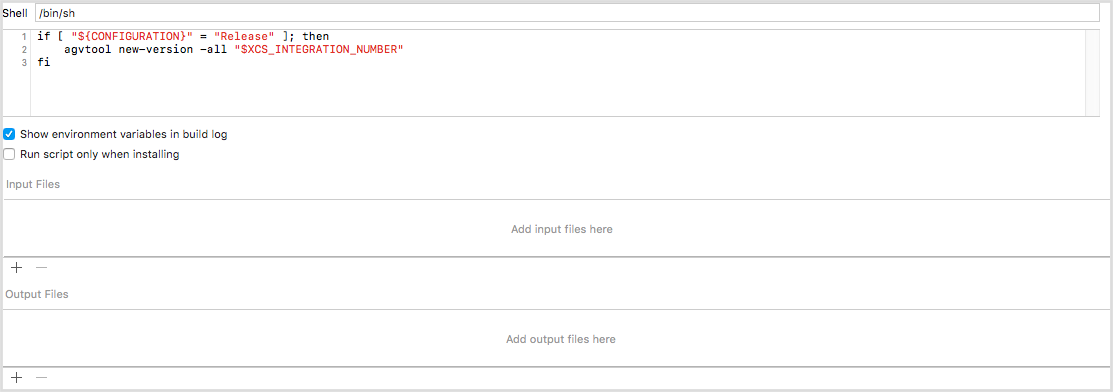Select line number 1 in the gutter

point(24,36)
